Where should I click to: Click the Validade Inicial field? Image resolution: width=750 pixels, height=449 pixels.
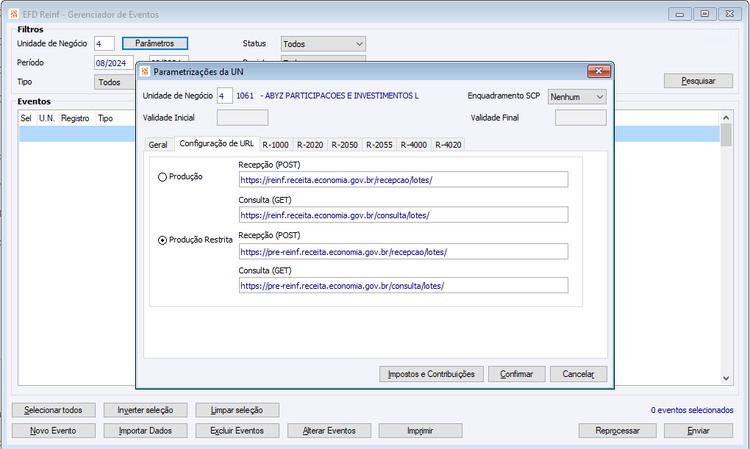tap(243, 118)
